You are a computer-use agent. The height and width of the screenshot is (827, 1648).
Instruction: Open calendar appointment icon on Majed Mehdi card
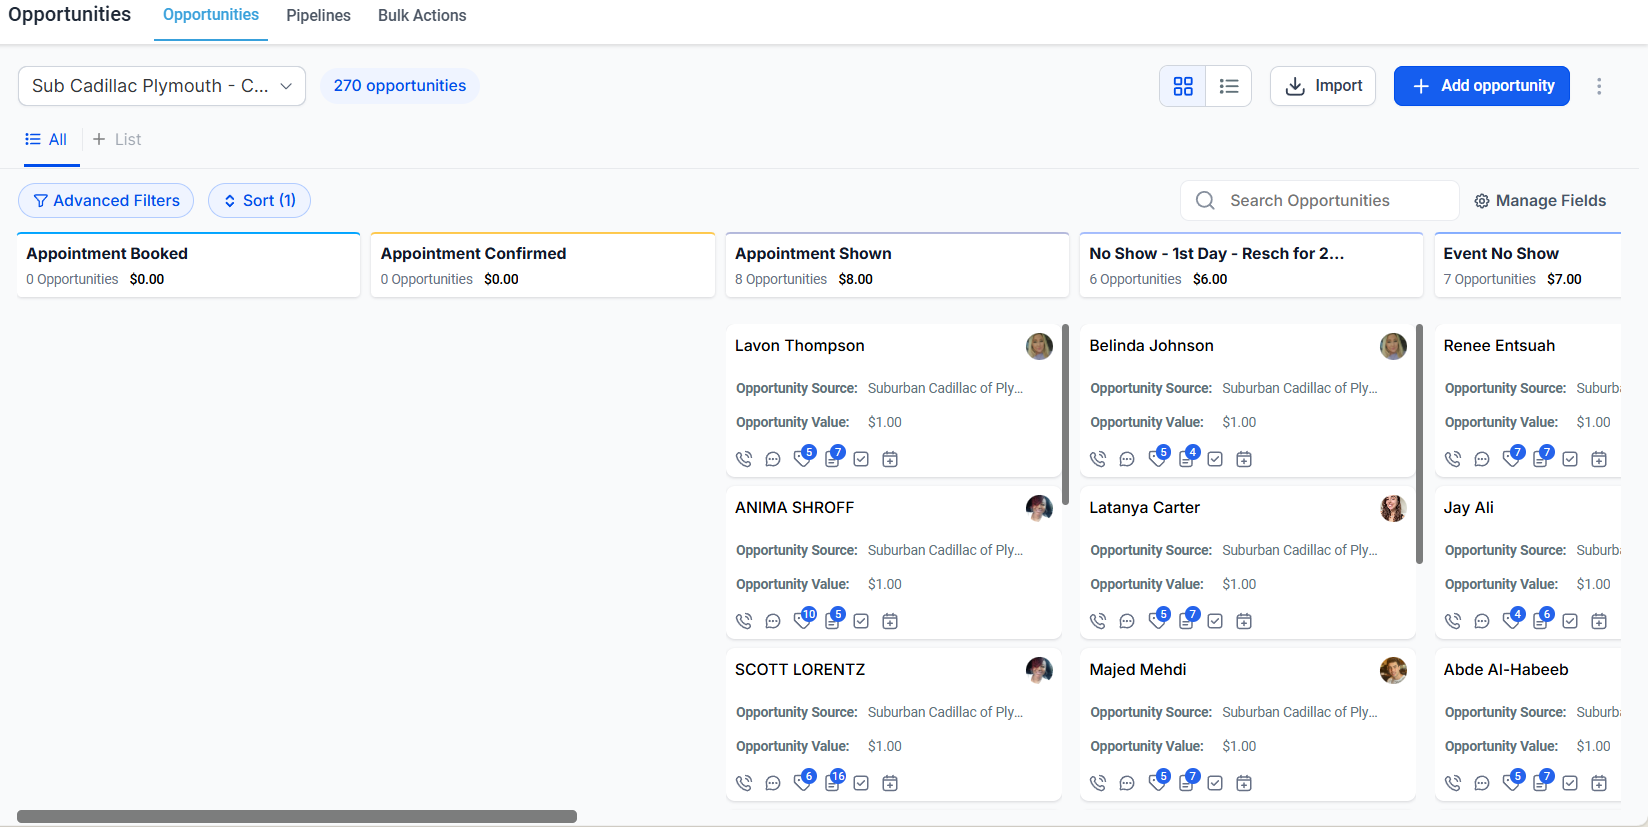click(x=1244, y=783)
